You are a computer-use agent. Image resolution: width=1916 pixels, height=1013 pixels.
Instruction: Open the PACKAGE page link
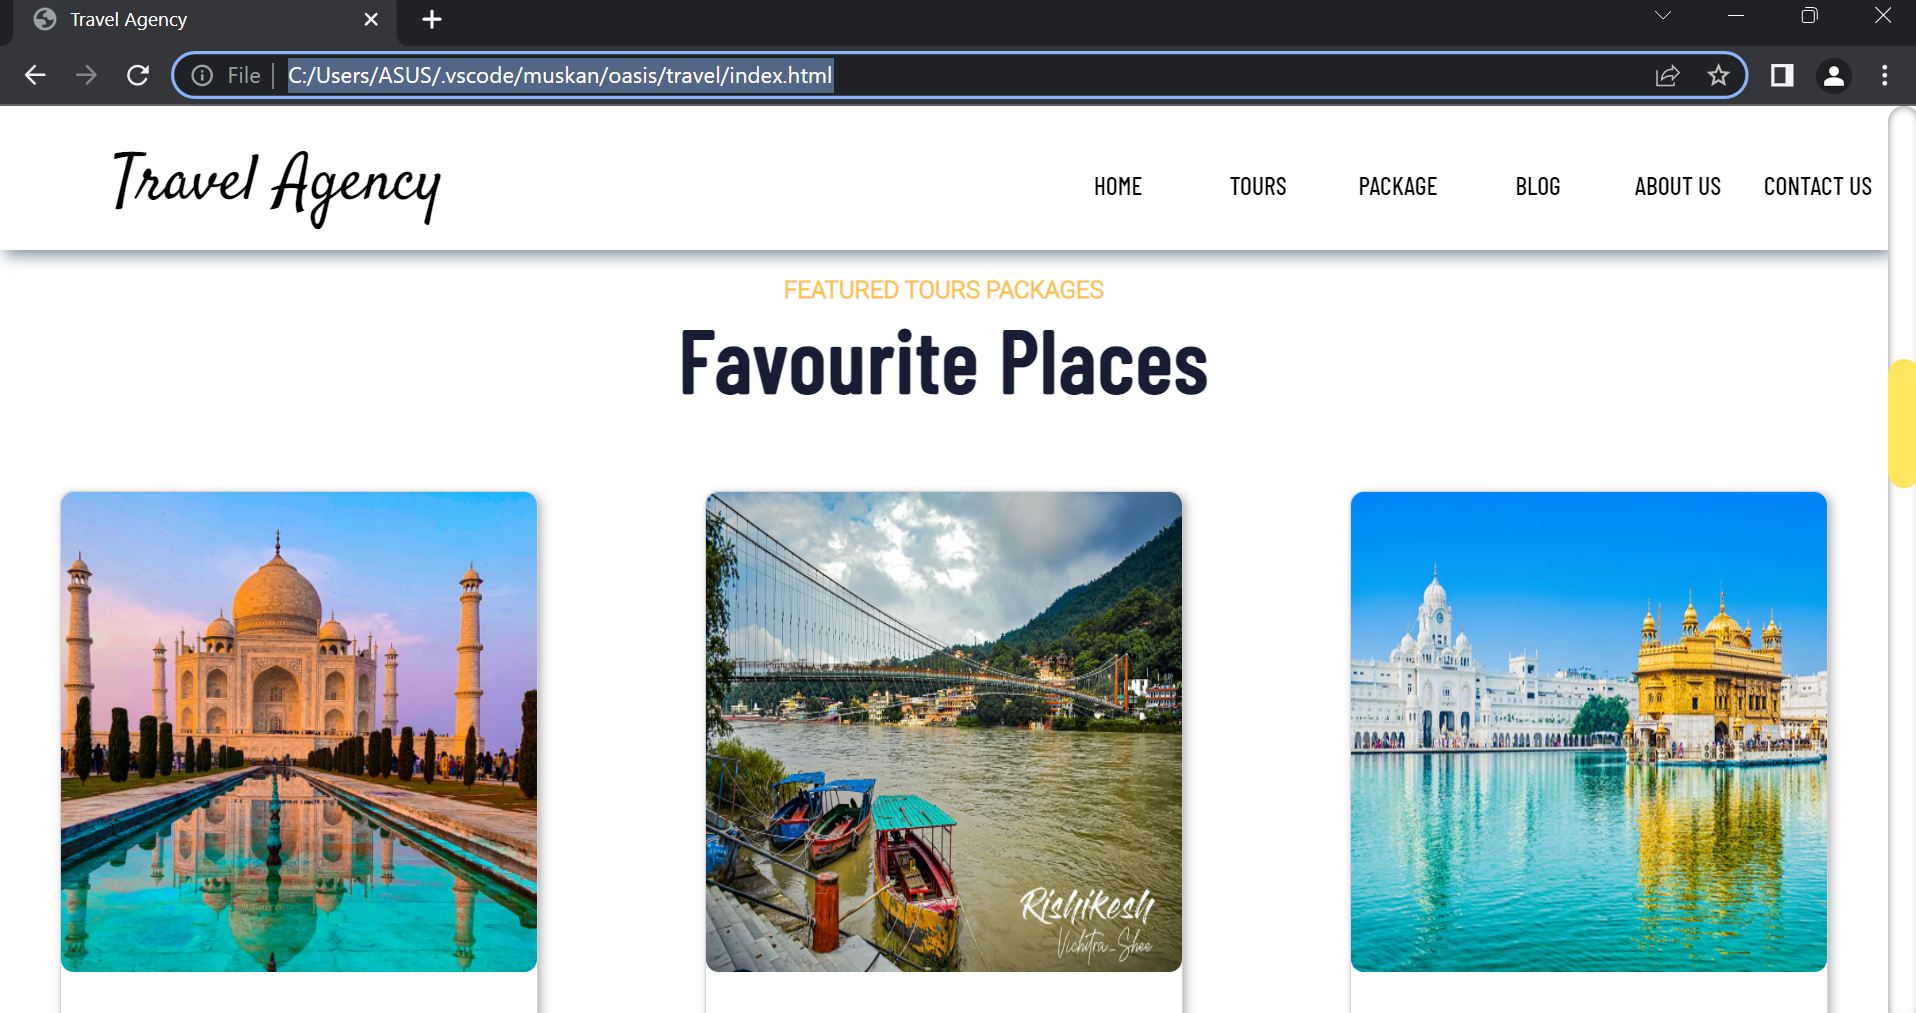tap(1398, 187)
